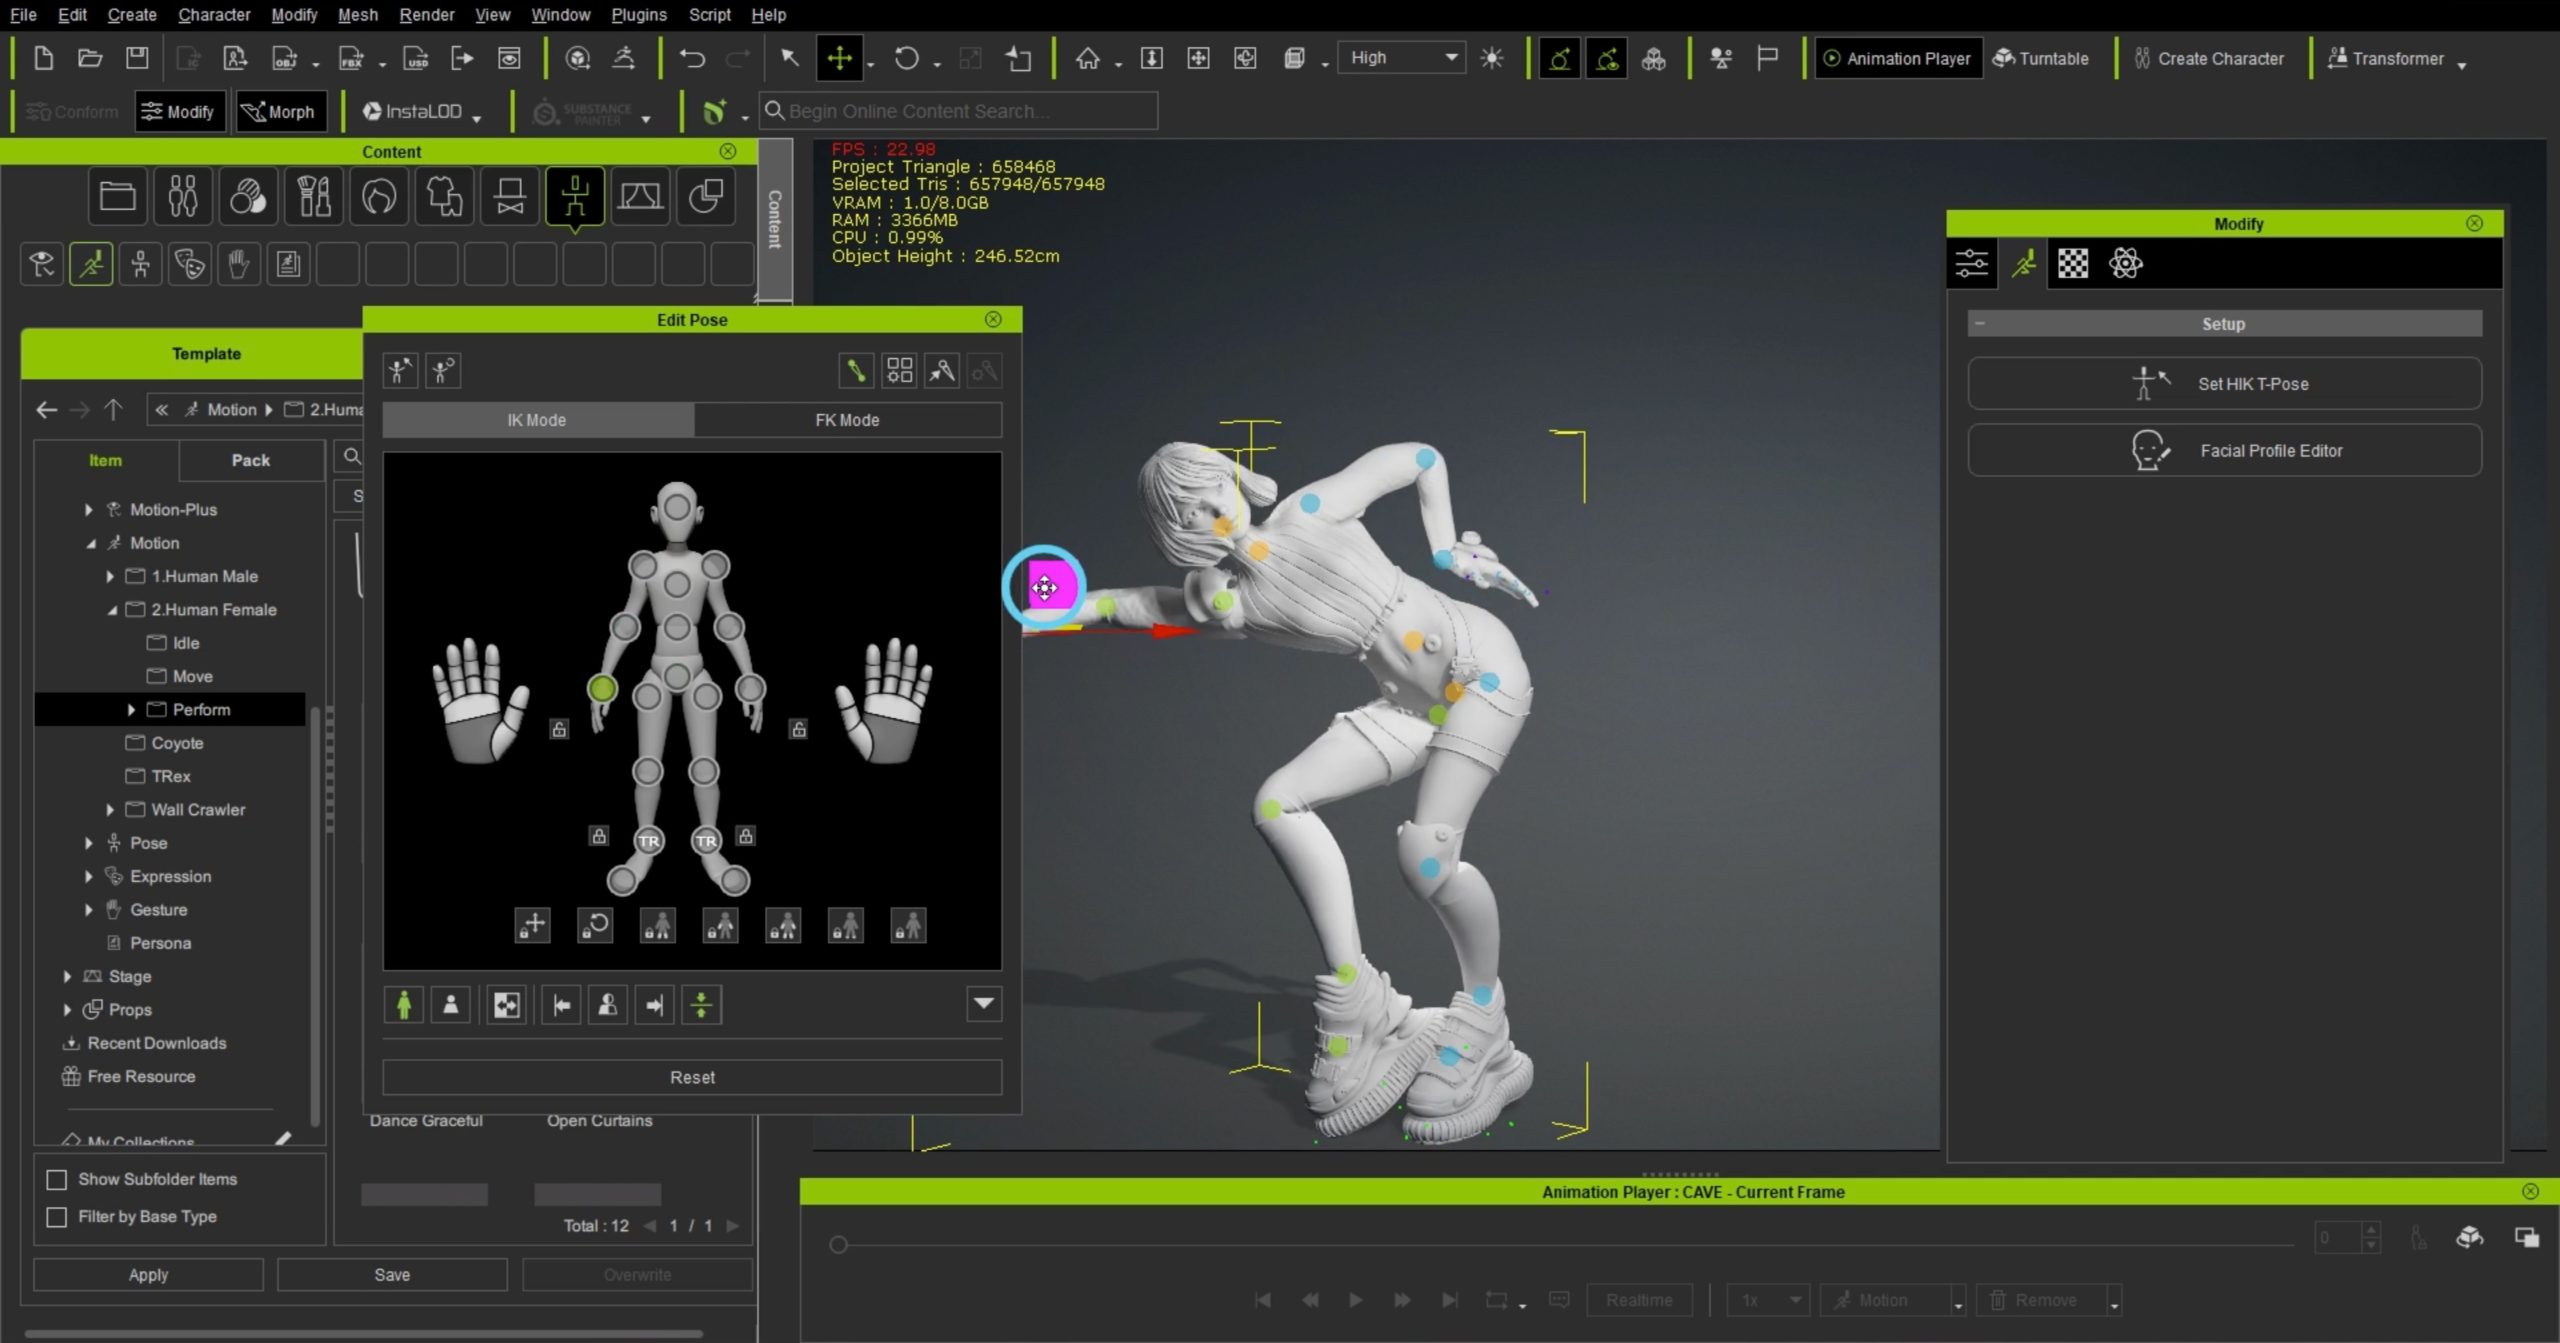Open the High quality dropdown
This screenshot has height=1343, width=2560.
tap(1402, 58)
